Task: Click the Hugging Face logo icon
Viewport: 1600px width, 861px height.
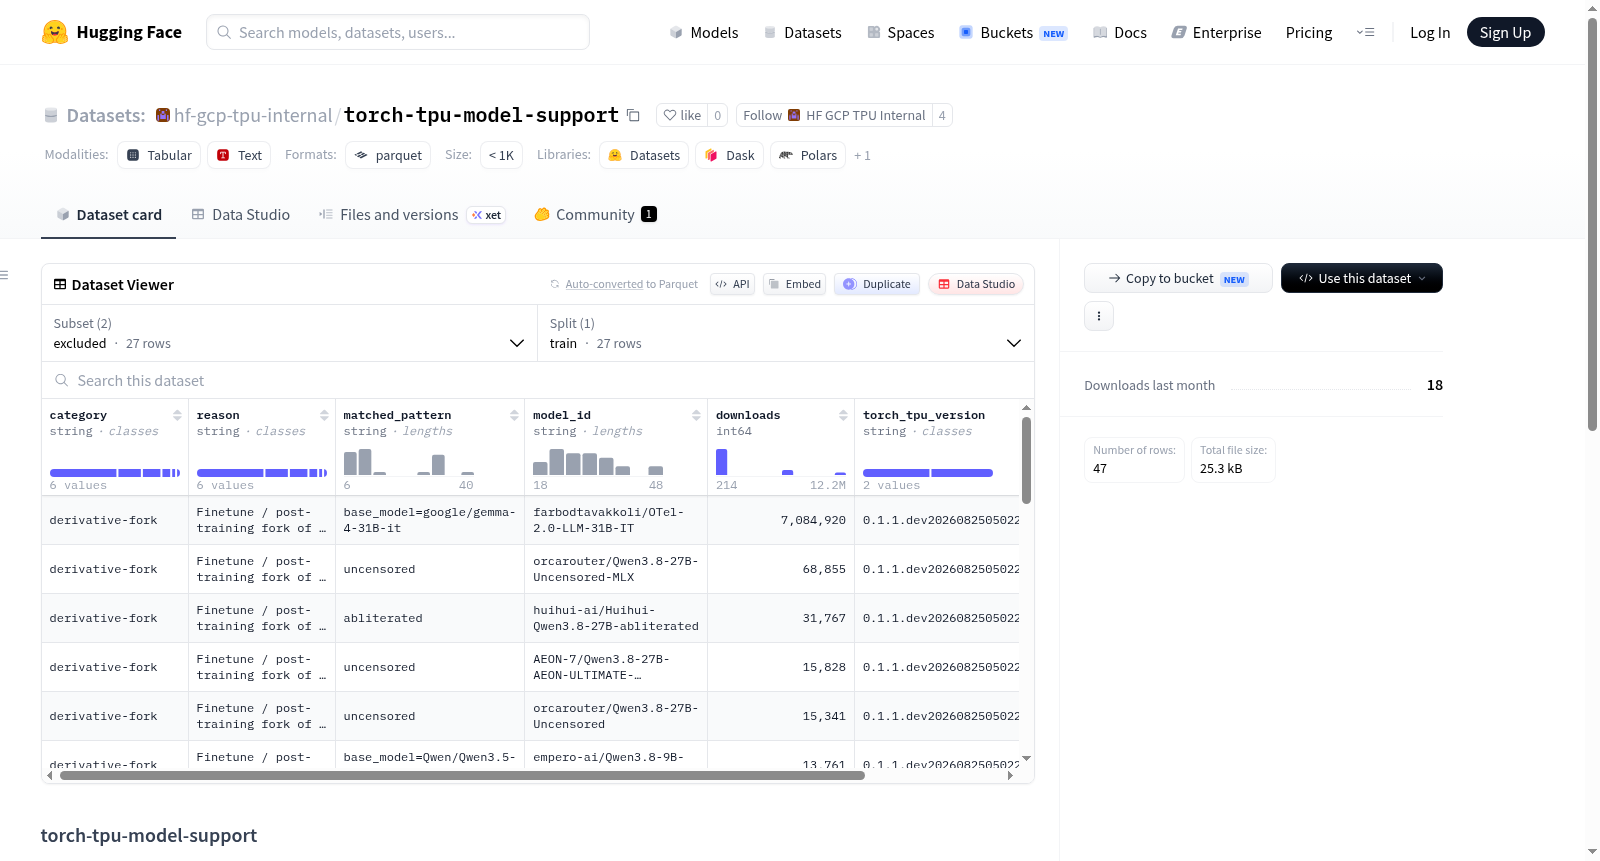Action: coord(55,32)
